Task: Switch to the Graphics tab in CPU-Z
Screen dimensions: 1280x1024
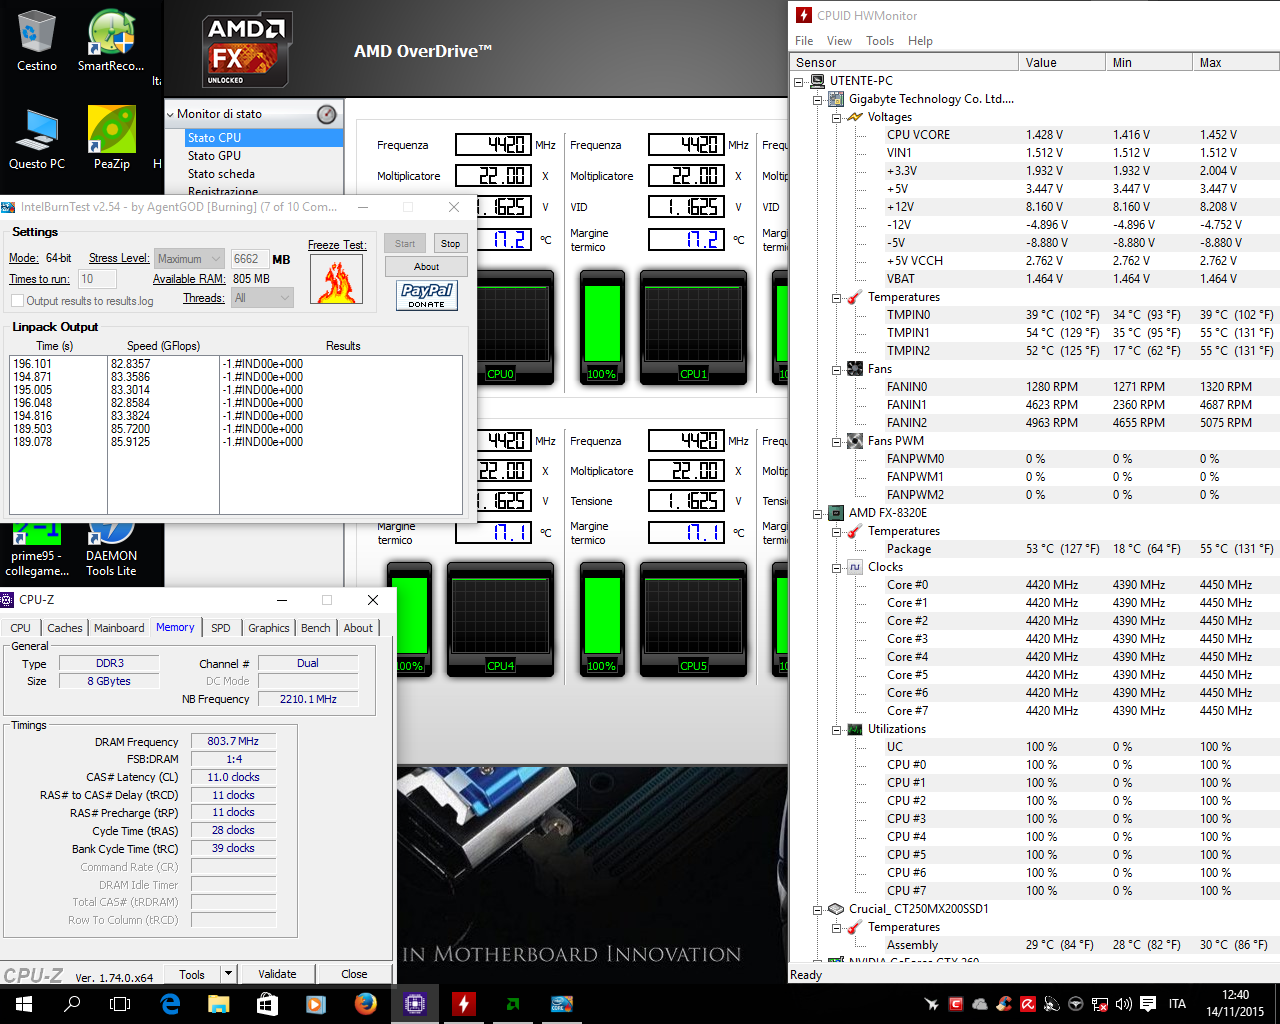Action: [x=269, y=628]
